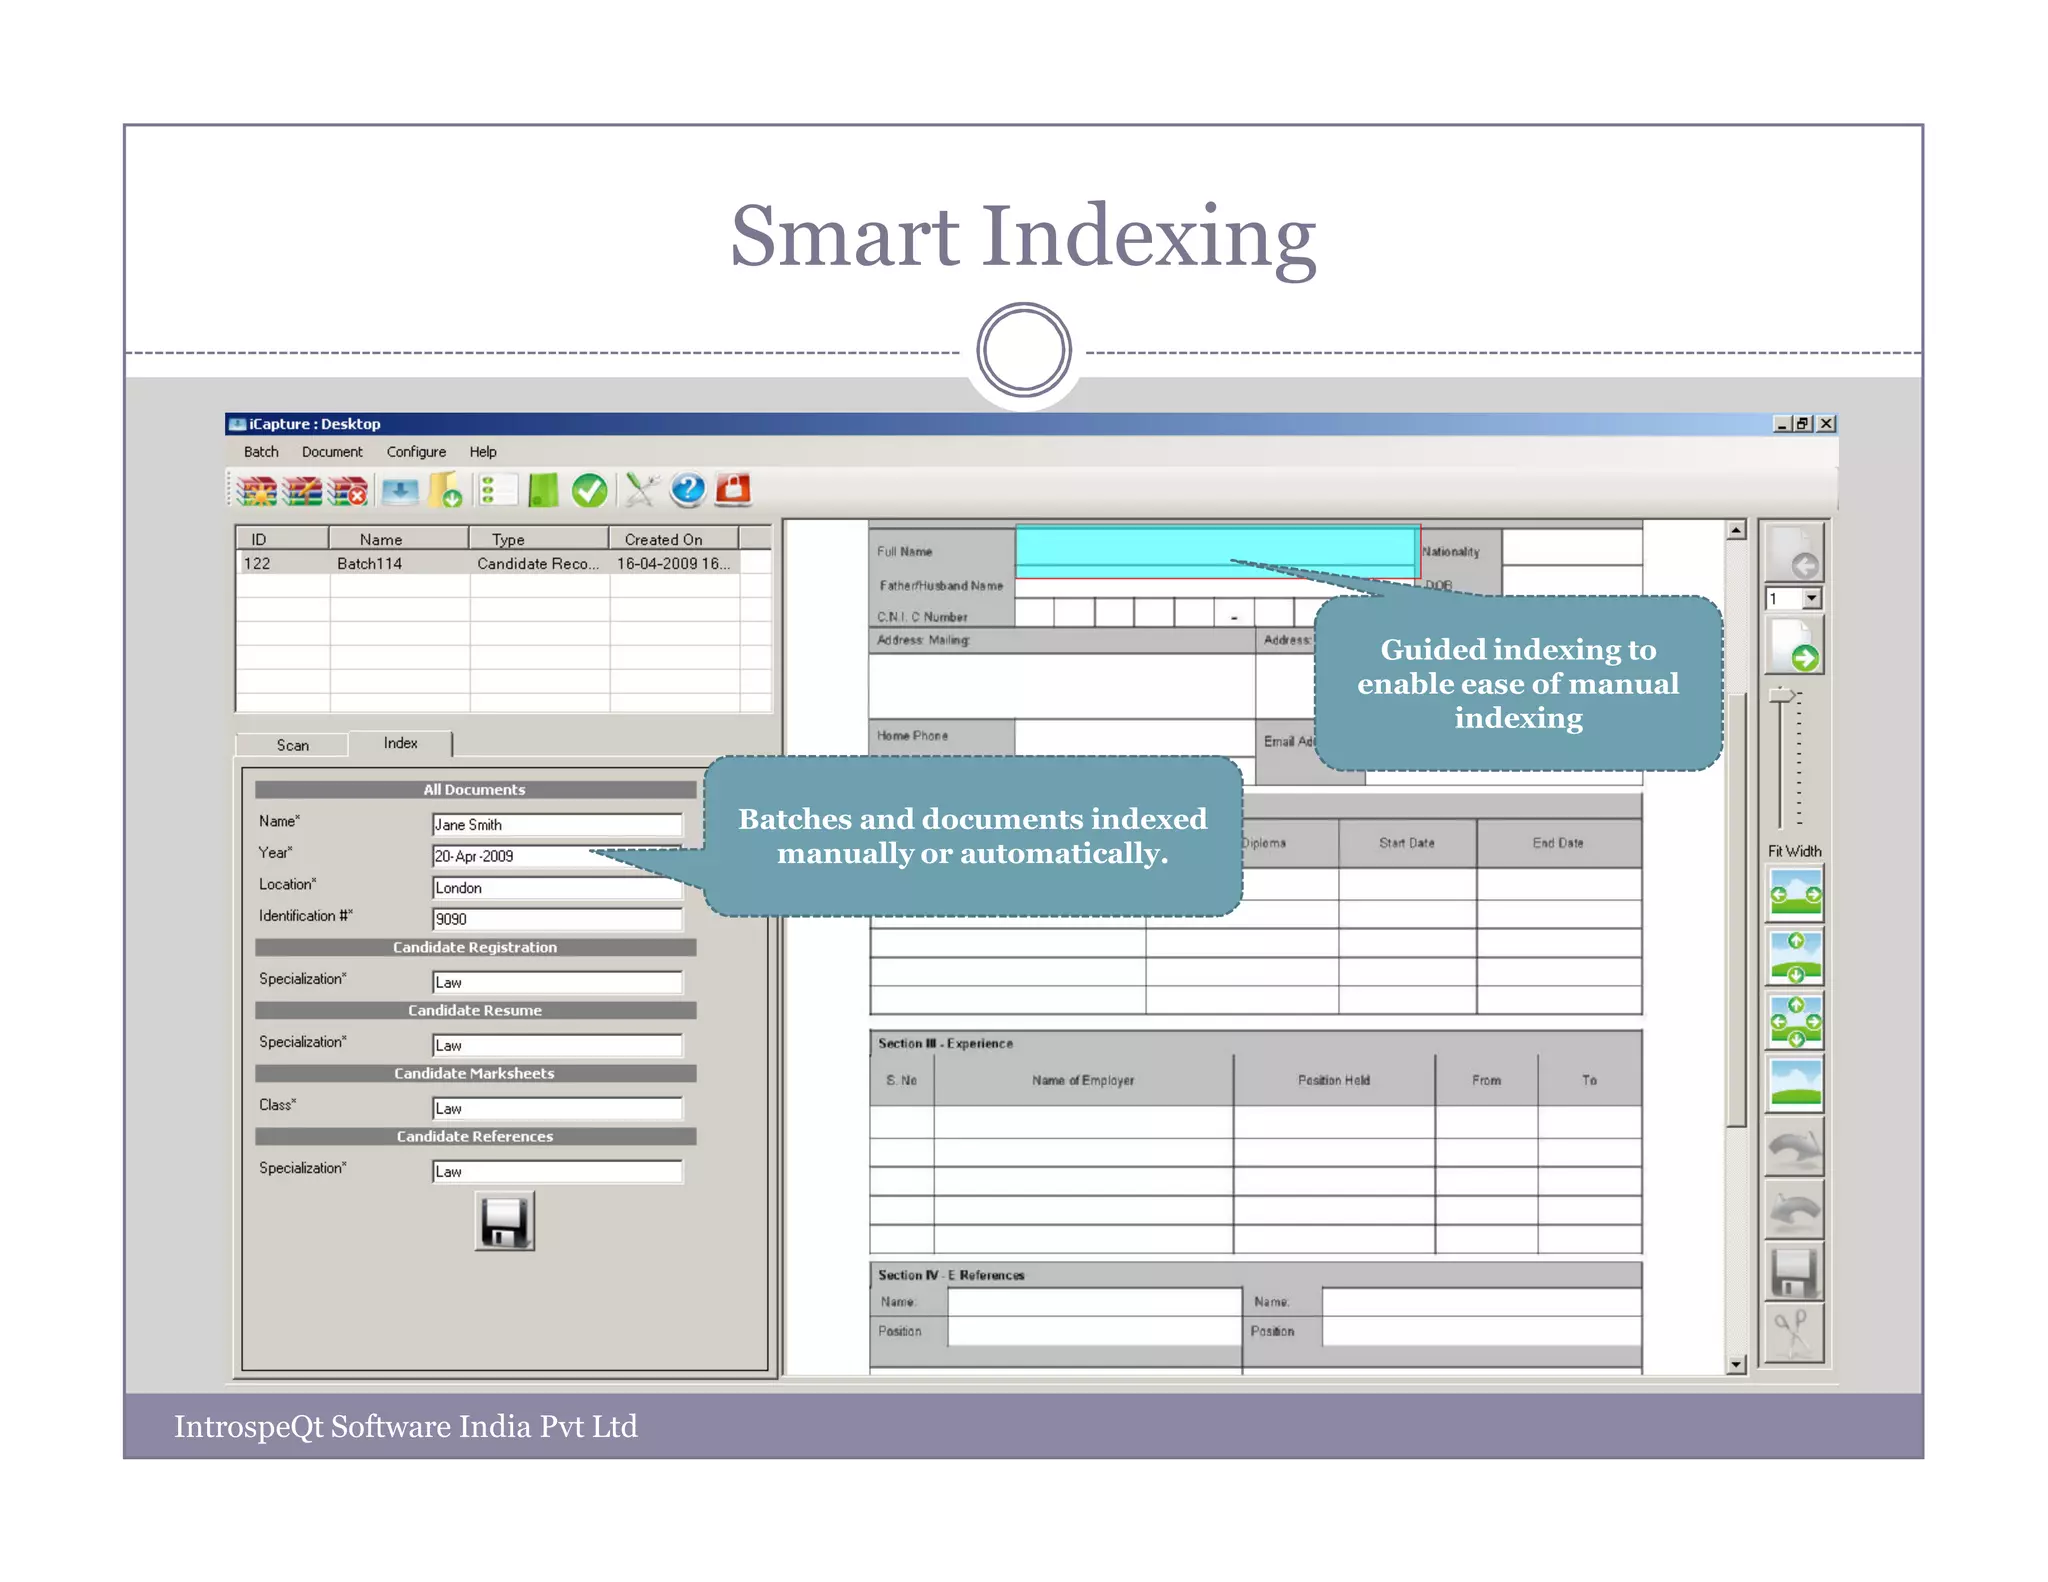Viewport: 2048px width, 1582px height.
Task: Click the green book toolbar icon
Action: pyautogui.click(x=543, y=490)
